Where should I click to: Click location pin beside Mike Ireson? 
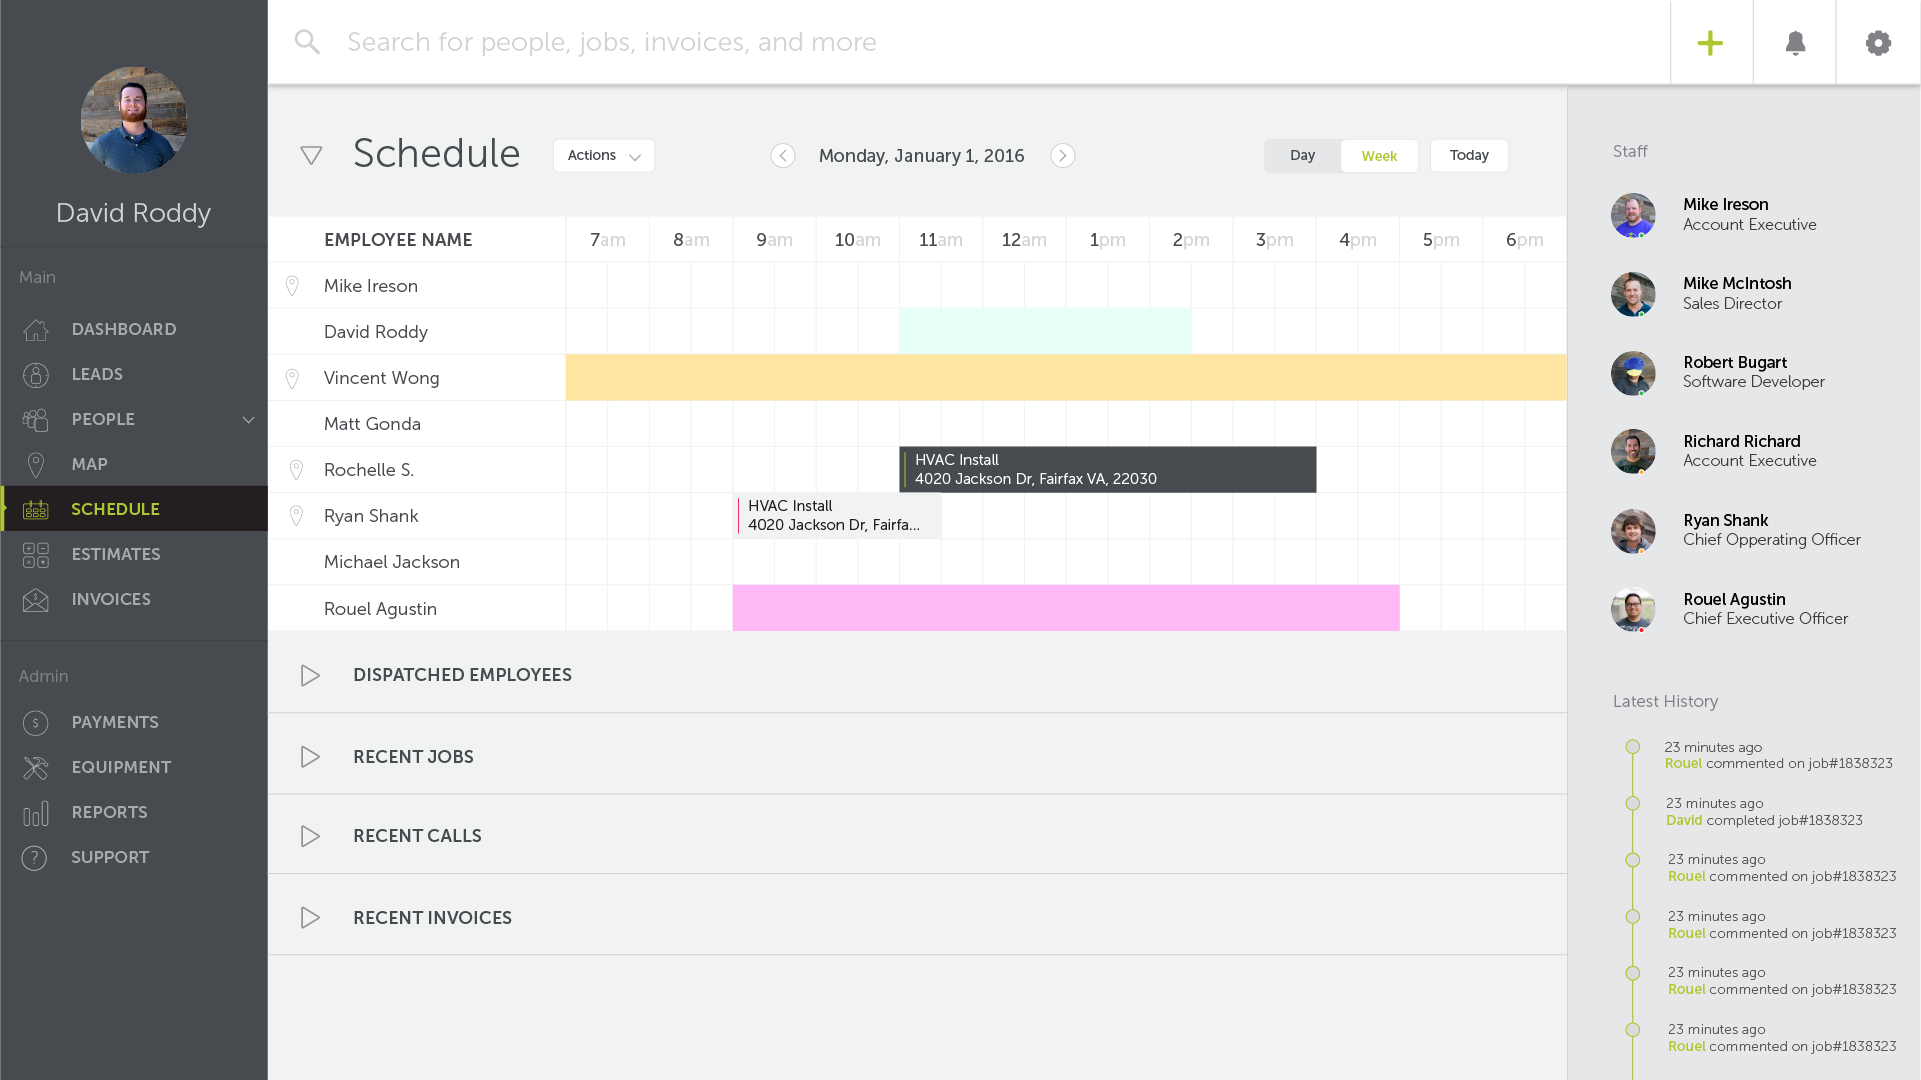coord(292,286)
